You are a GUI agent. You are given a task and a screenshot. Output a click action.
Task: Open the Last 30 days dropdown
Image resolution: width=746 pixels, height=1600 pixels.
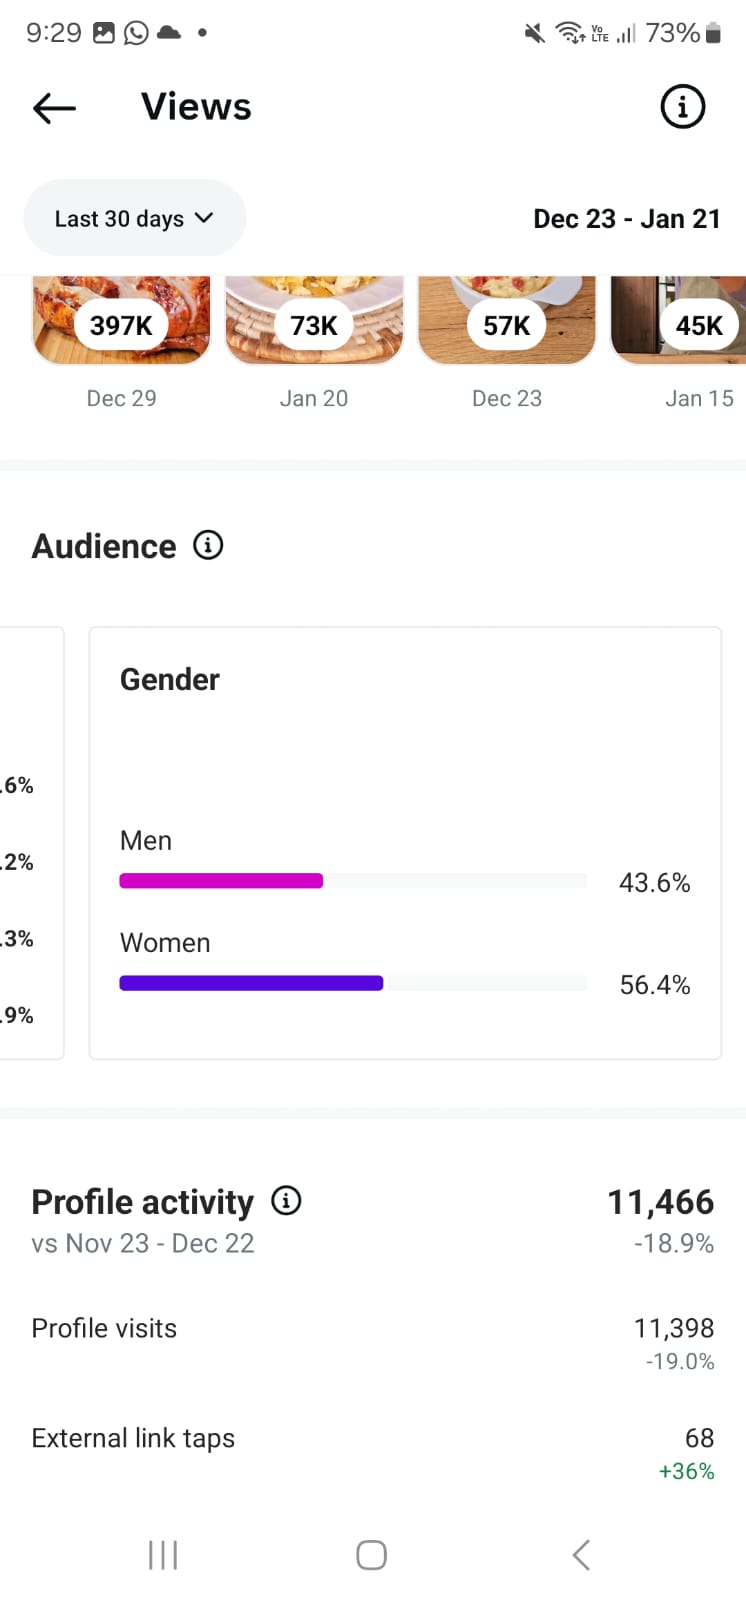point(134,218)
